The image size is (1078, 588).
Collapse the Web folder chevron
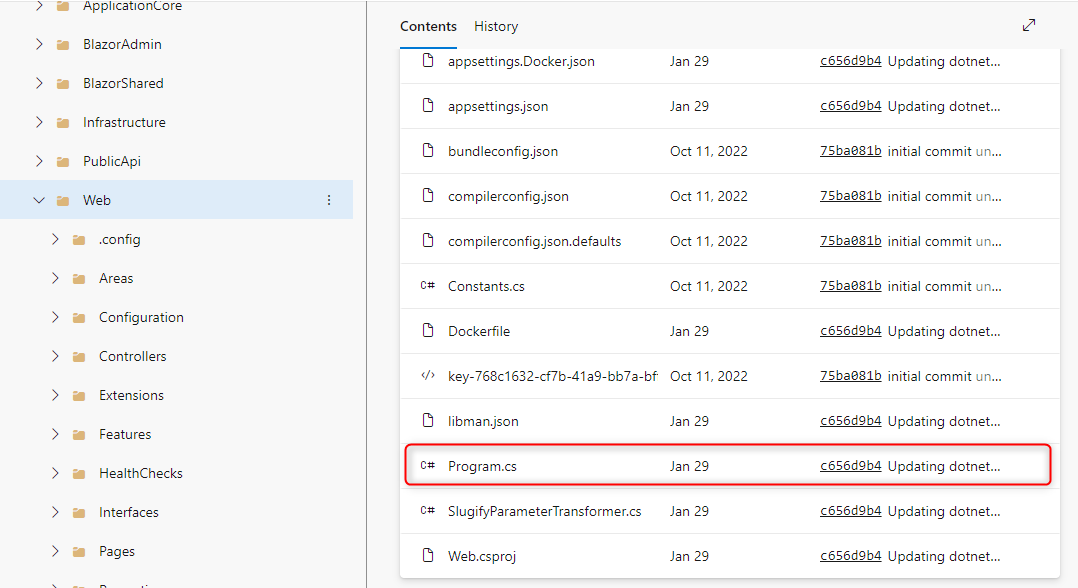[x=39, y=200]
